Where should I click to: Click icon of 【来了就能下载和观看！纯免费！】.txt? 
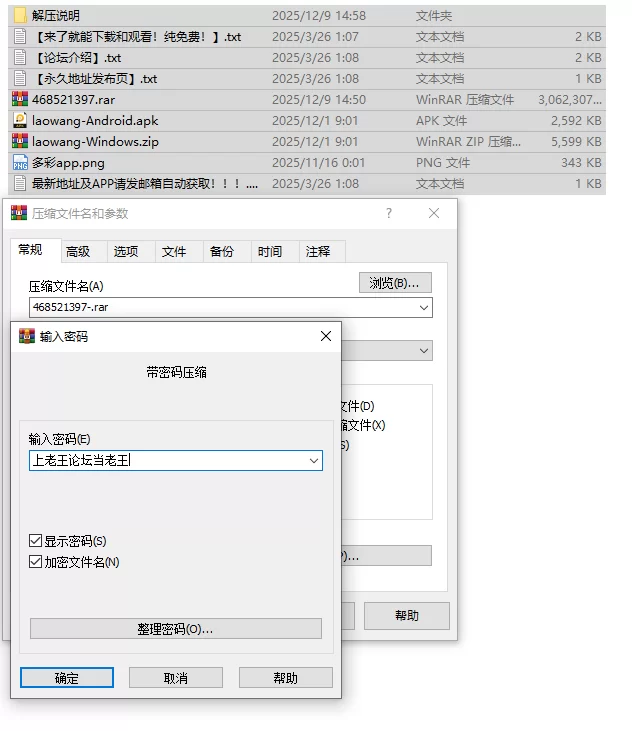(x=20, y=36)
